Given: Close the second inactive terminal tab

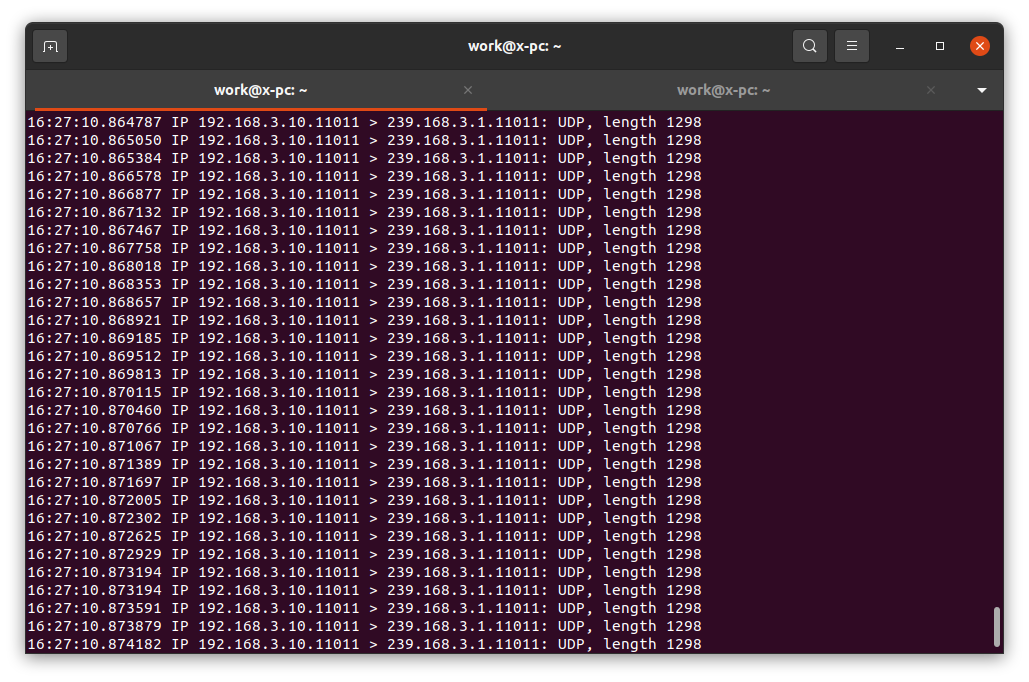Looking at the screenshot, I should tap(931, 90).
